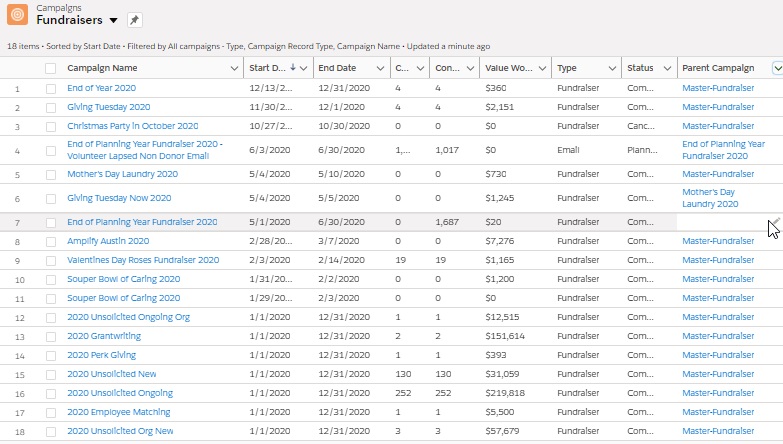Click the pencil edit icon in row 7
Screen dimensions: 783x444
[x=775, y=220]
